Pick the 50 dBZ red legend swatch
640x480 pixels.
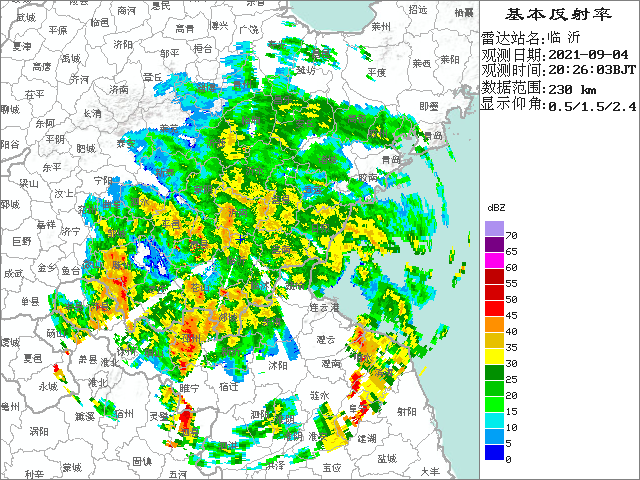coord(494,293)
